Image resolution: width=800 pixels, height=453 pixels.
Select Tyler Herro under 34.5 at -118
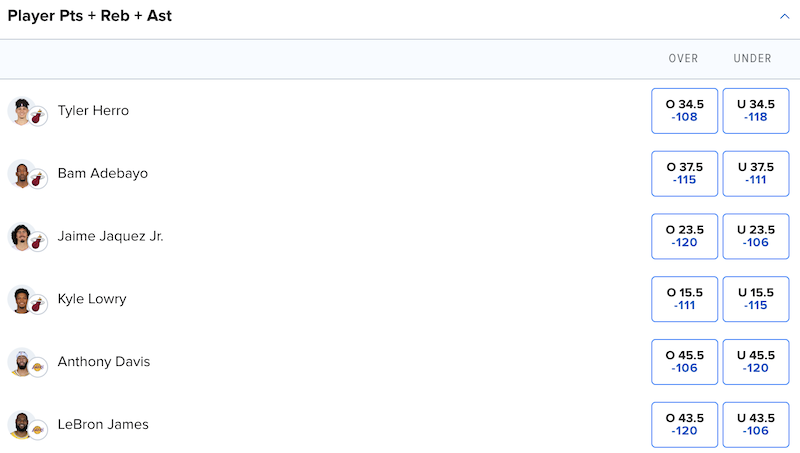coord(756,111)
